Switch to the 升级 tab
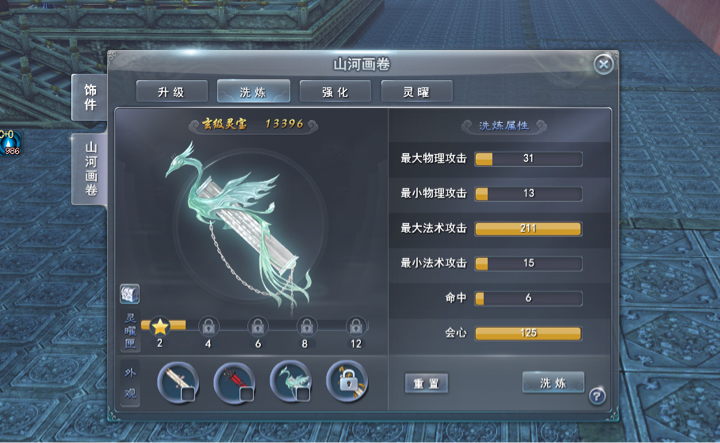 (x=172, y=92)
